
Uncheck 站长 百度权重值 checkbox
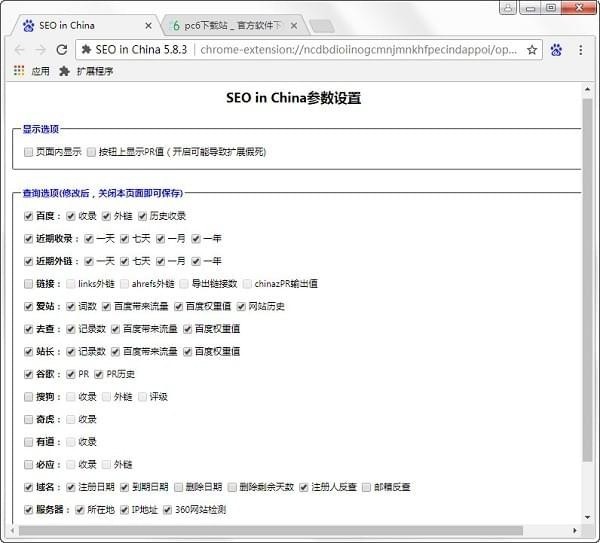[187, 352]
